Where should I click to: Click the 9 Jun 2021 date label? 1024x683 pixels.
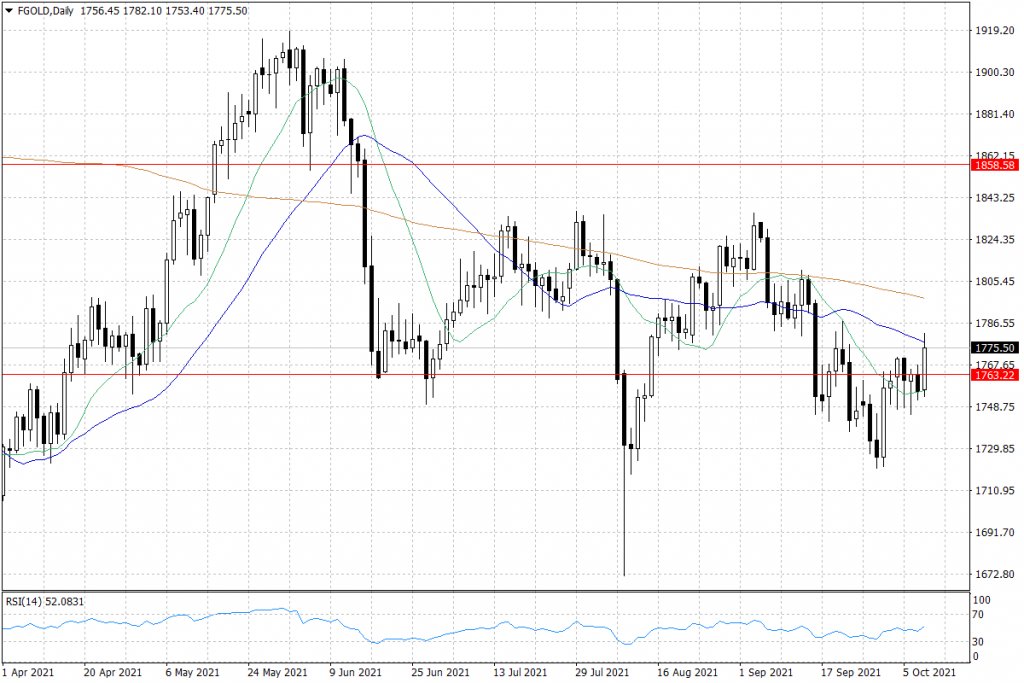pos(355,672)
